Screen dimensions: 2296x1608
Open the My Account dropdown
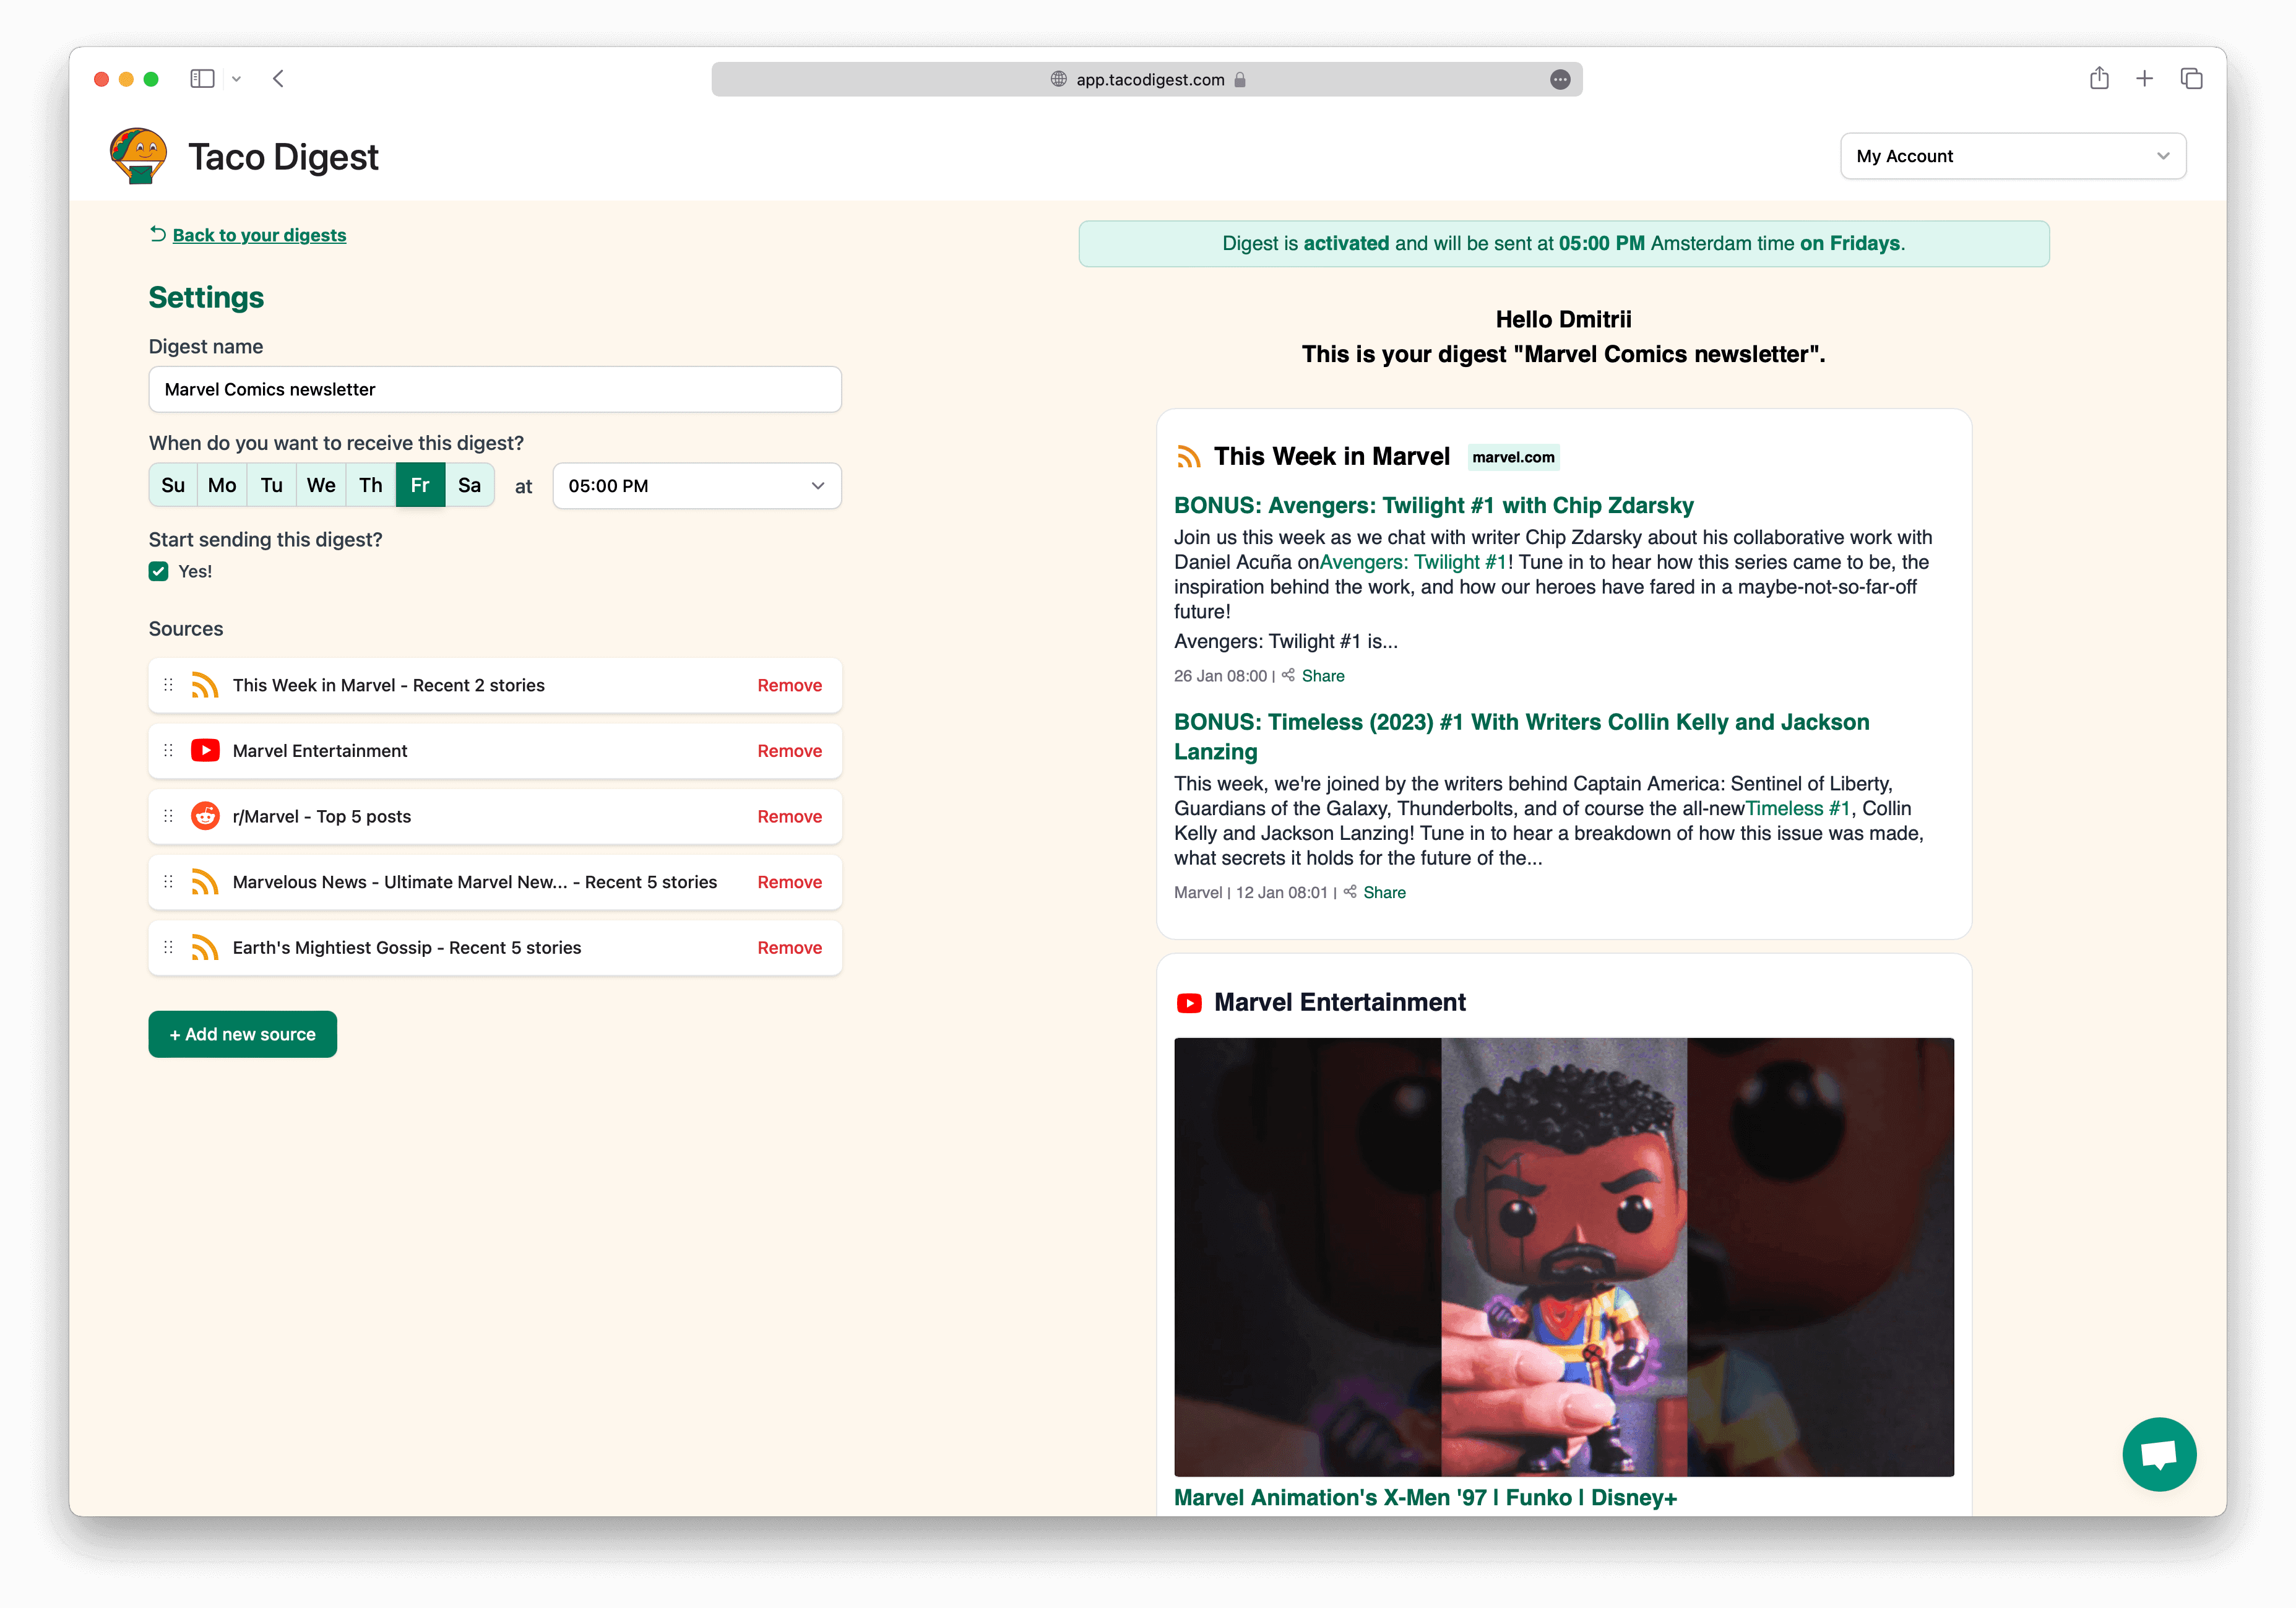[2012, 156]
